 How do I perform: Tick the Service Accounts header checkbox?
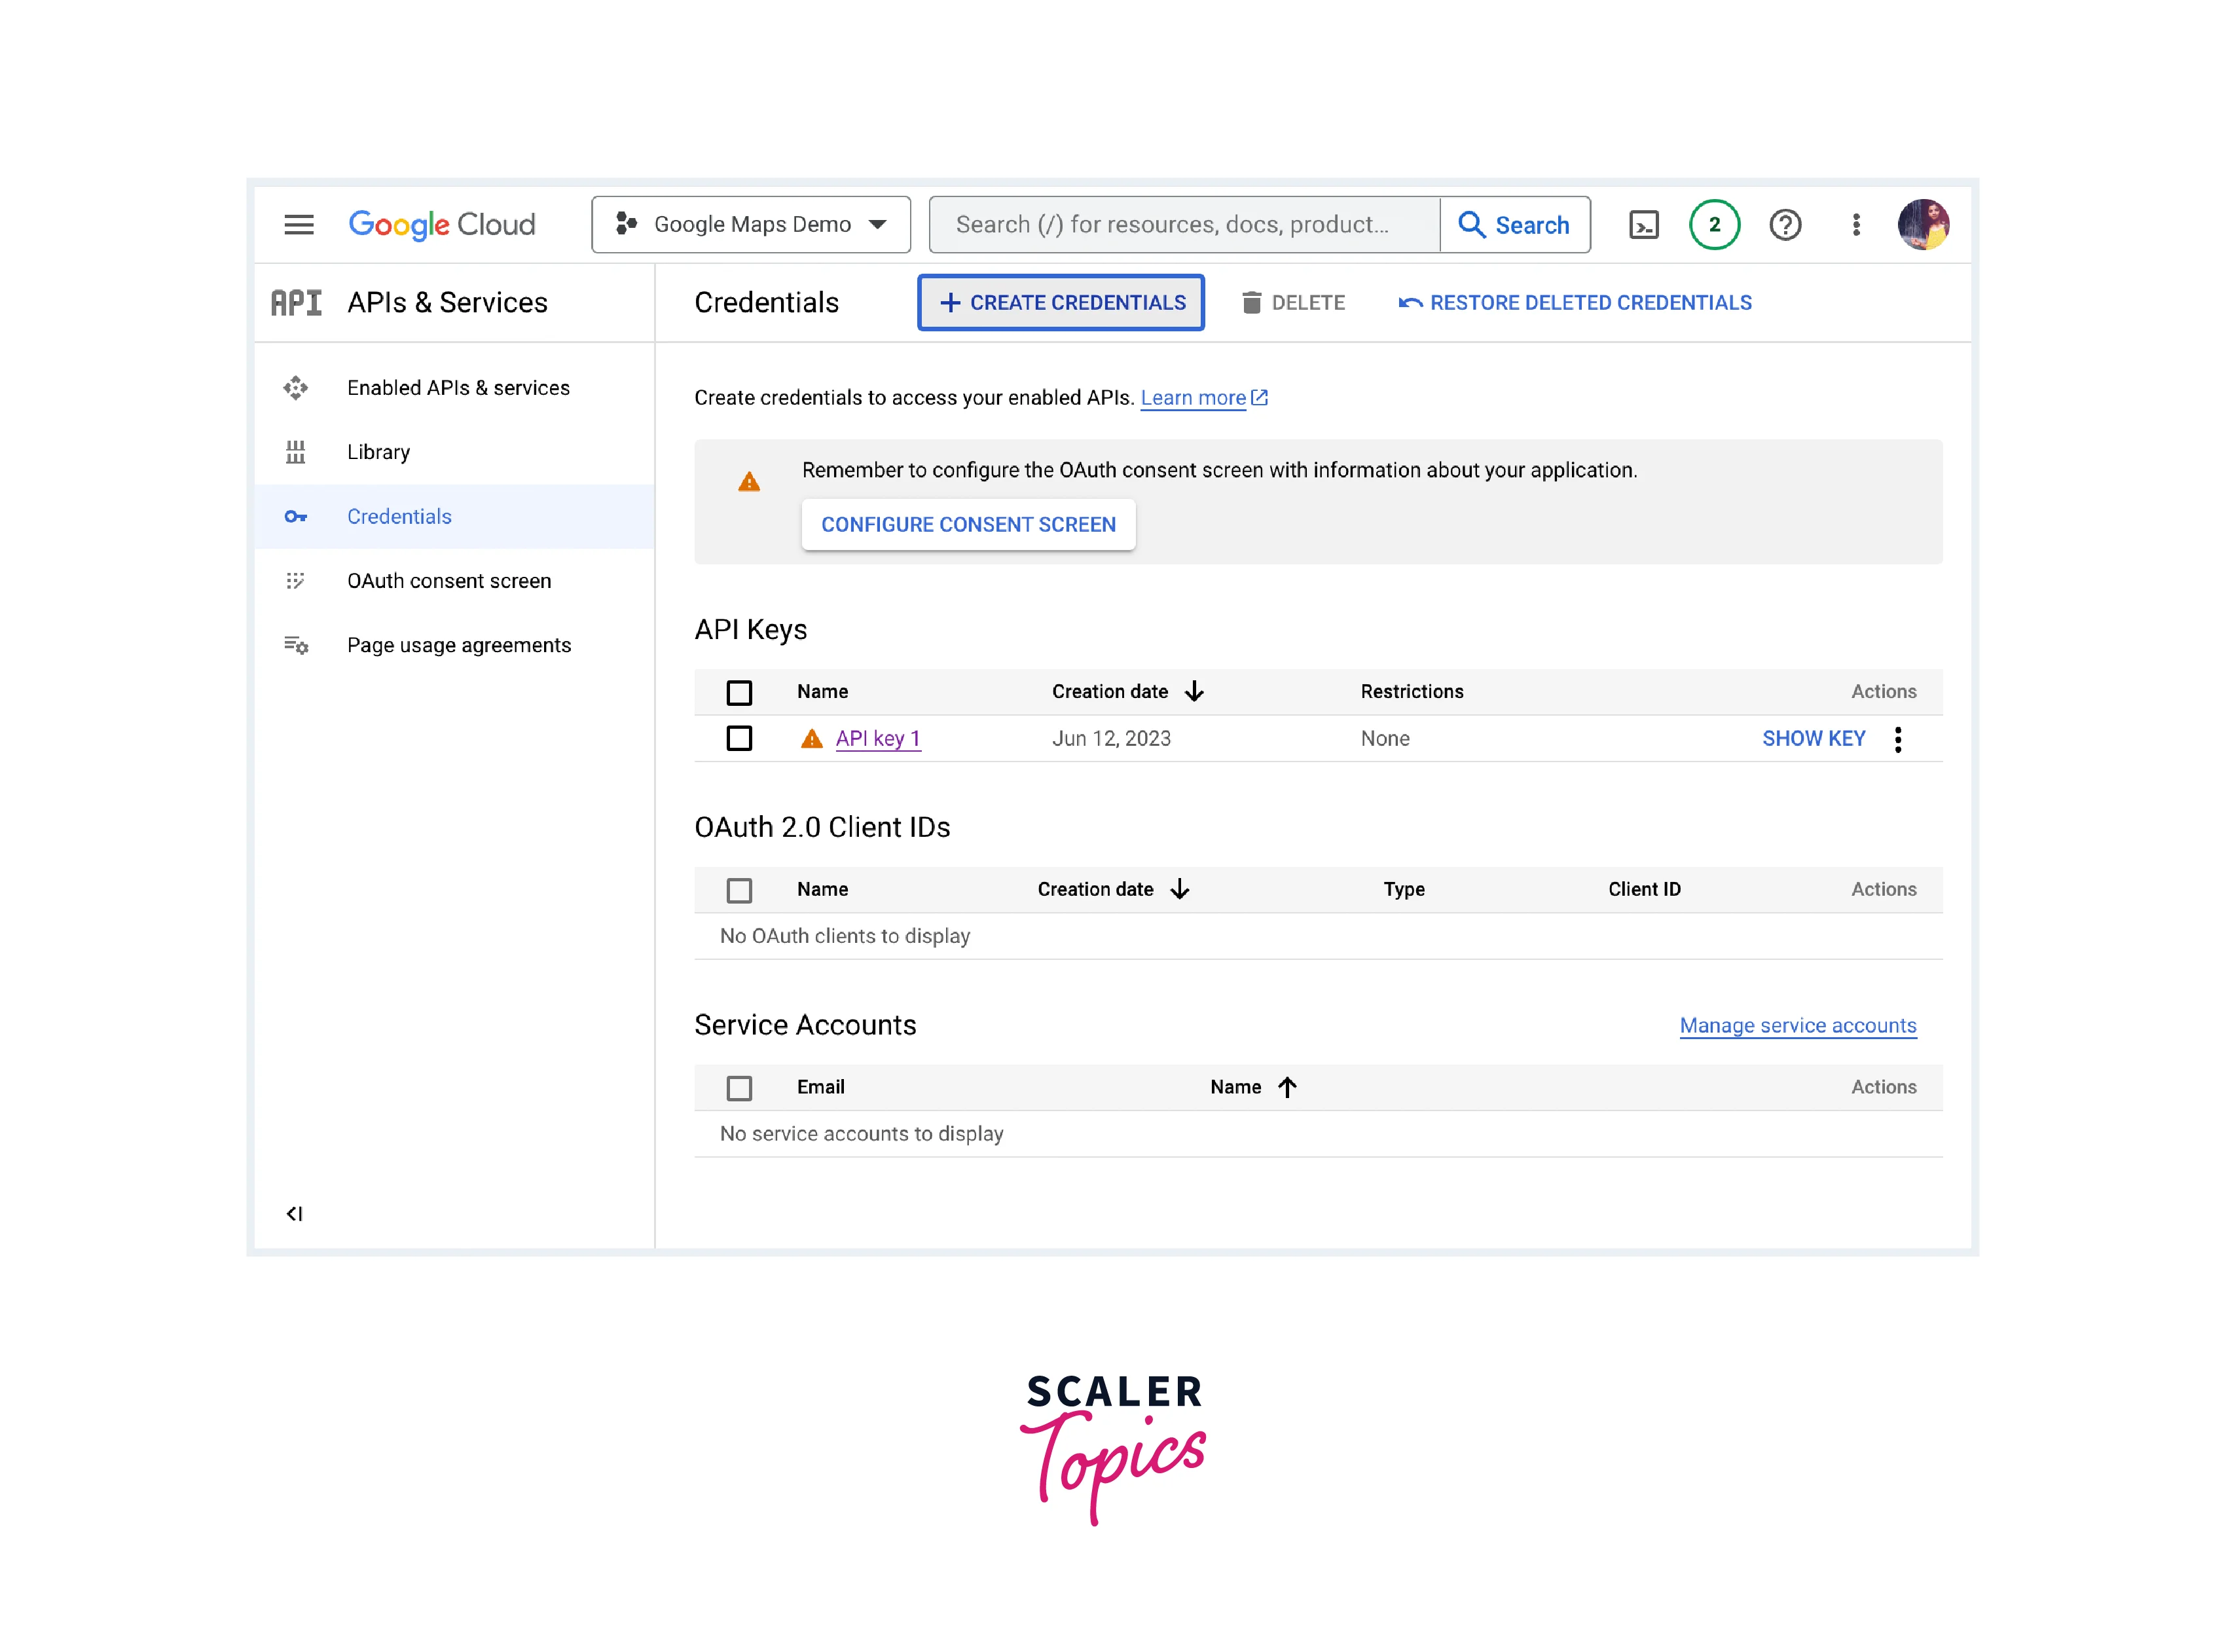point(739,1088)
